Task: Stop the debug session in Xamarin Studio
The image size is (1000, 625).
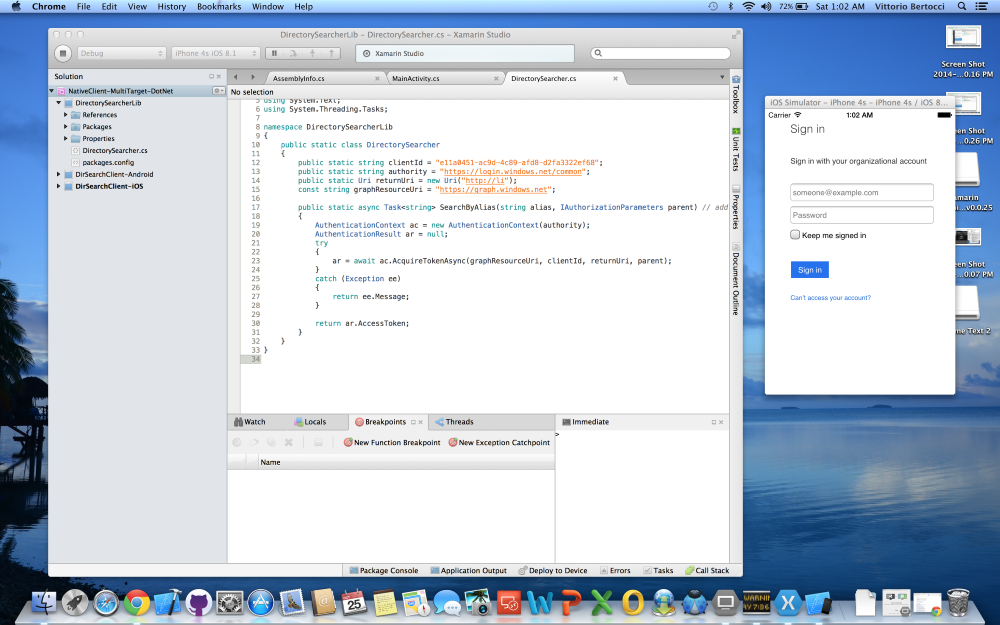Action: (x=62, y=54)
